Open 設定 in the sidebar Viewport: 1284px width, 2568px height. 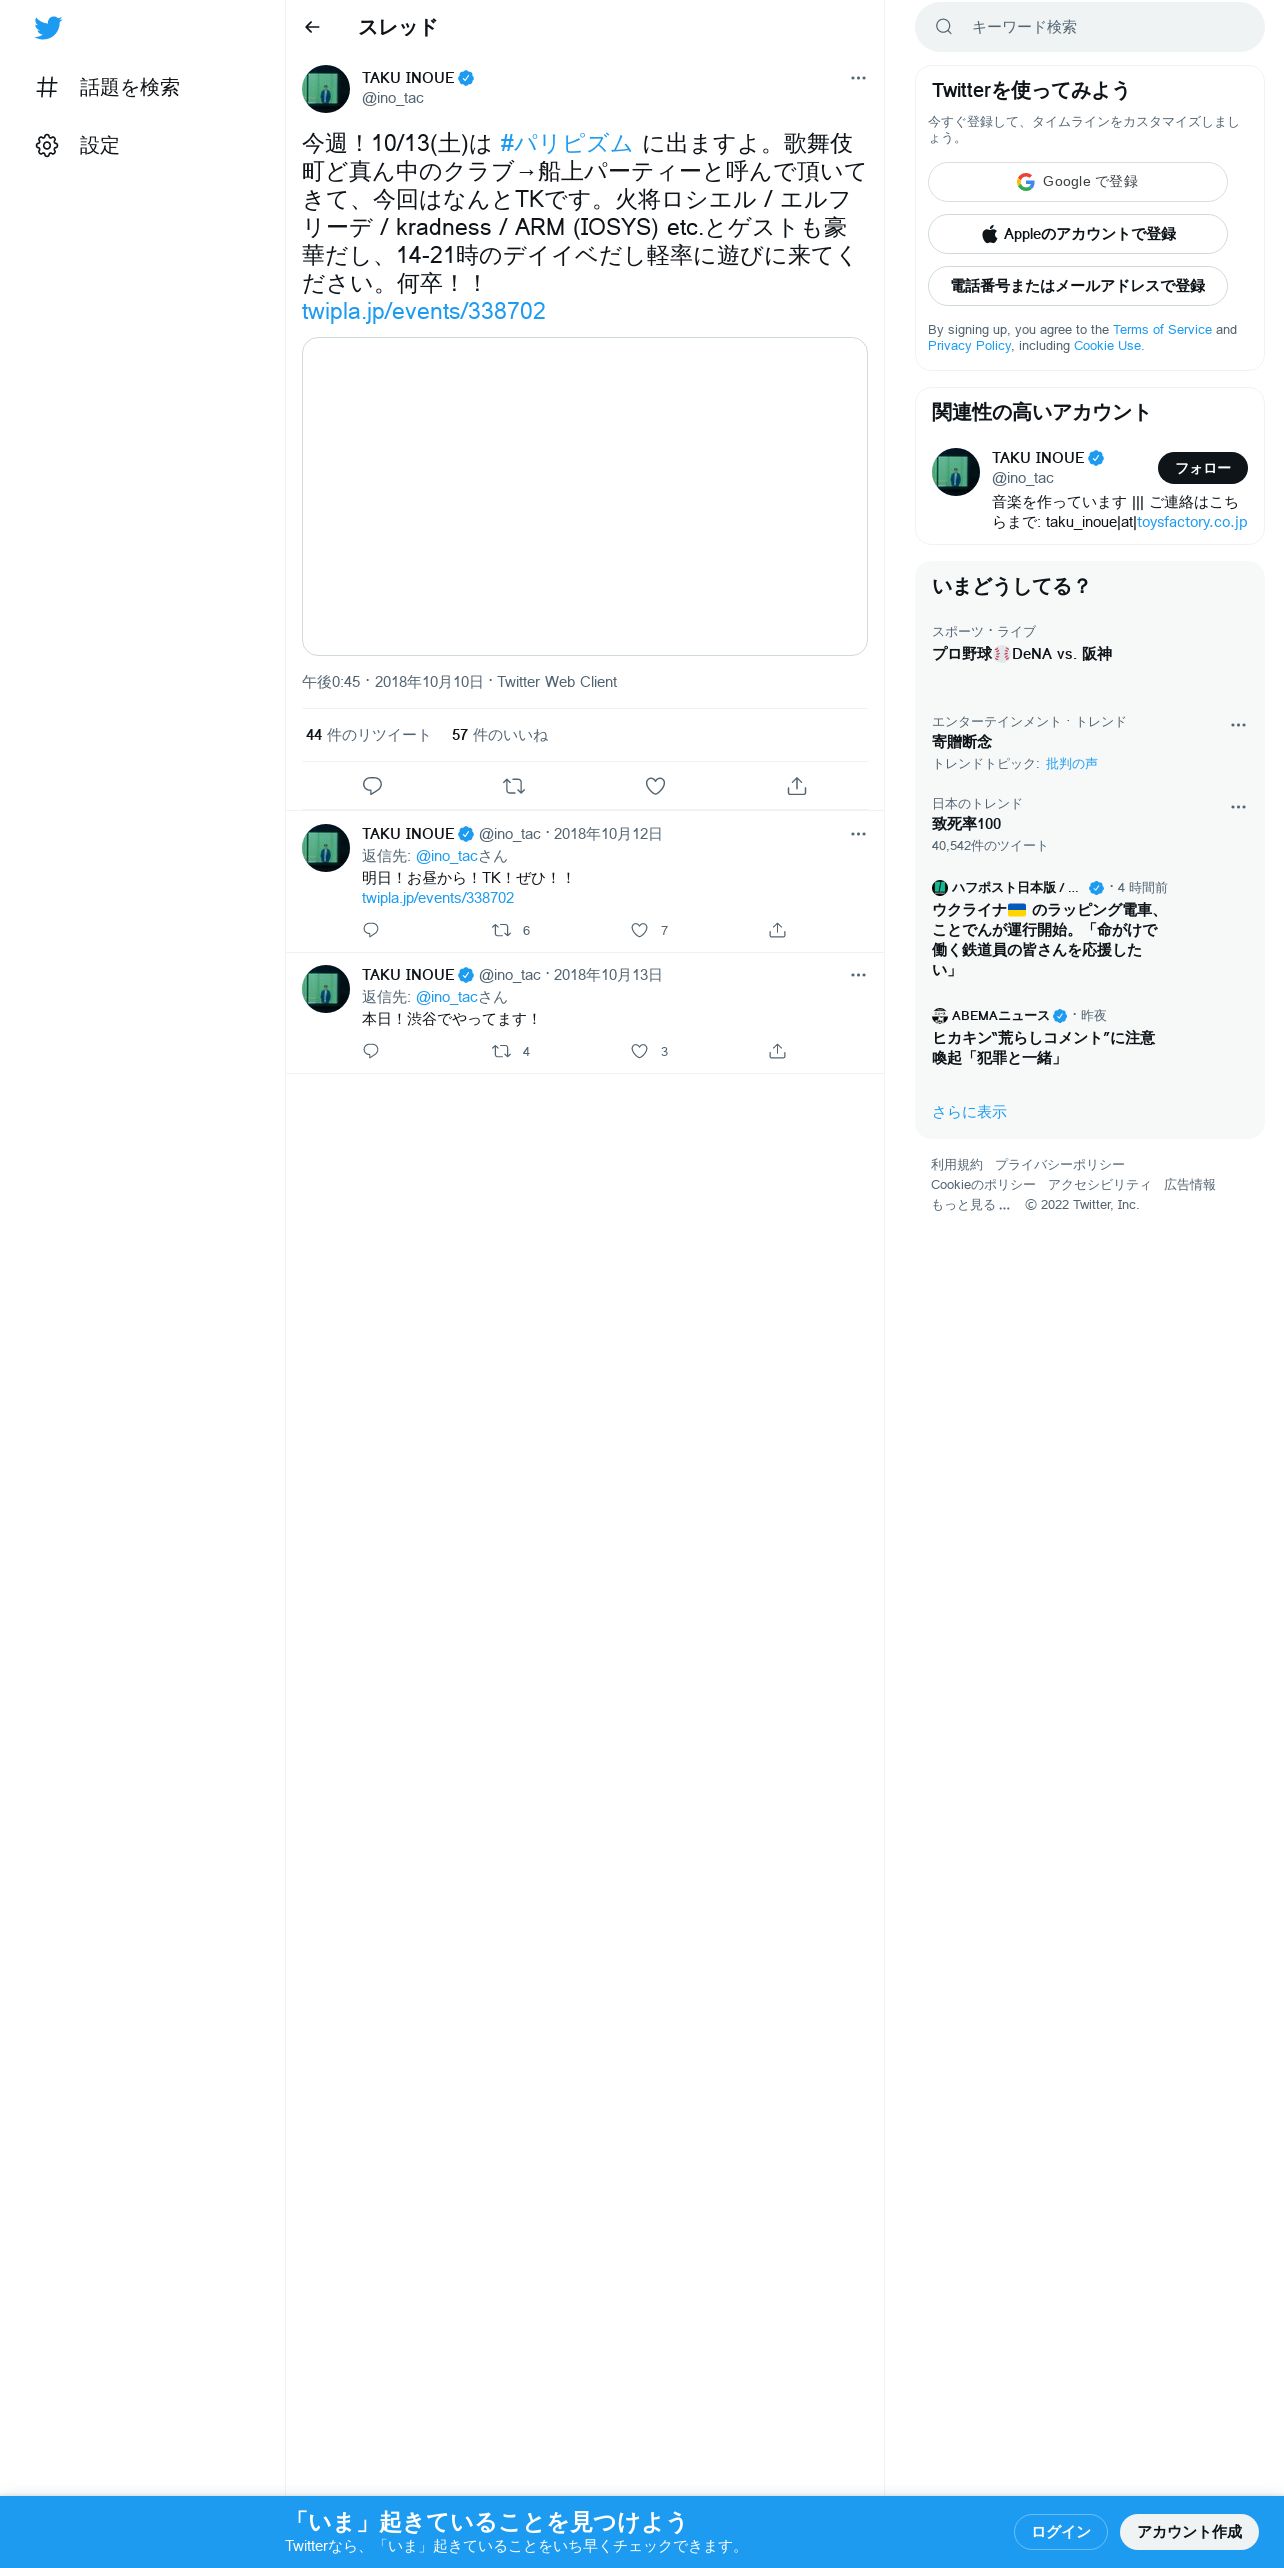pos(78,146)
